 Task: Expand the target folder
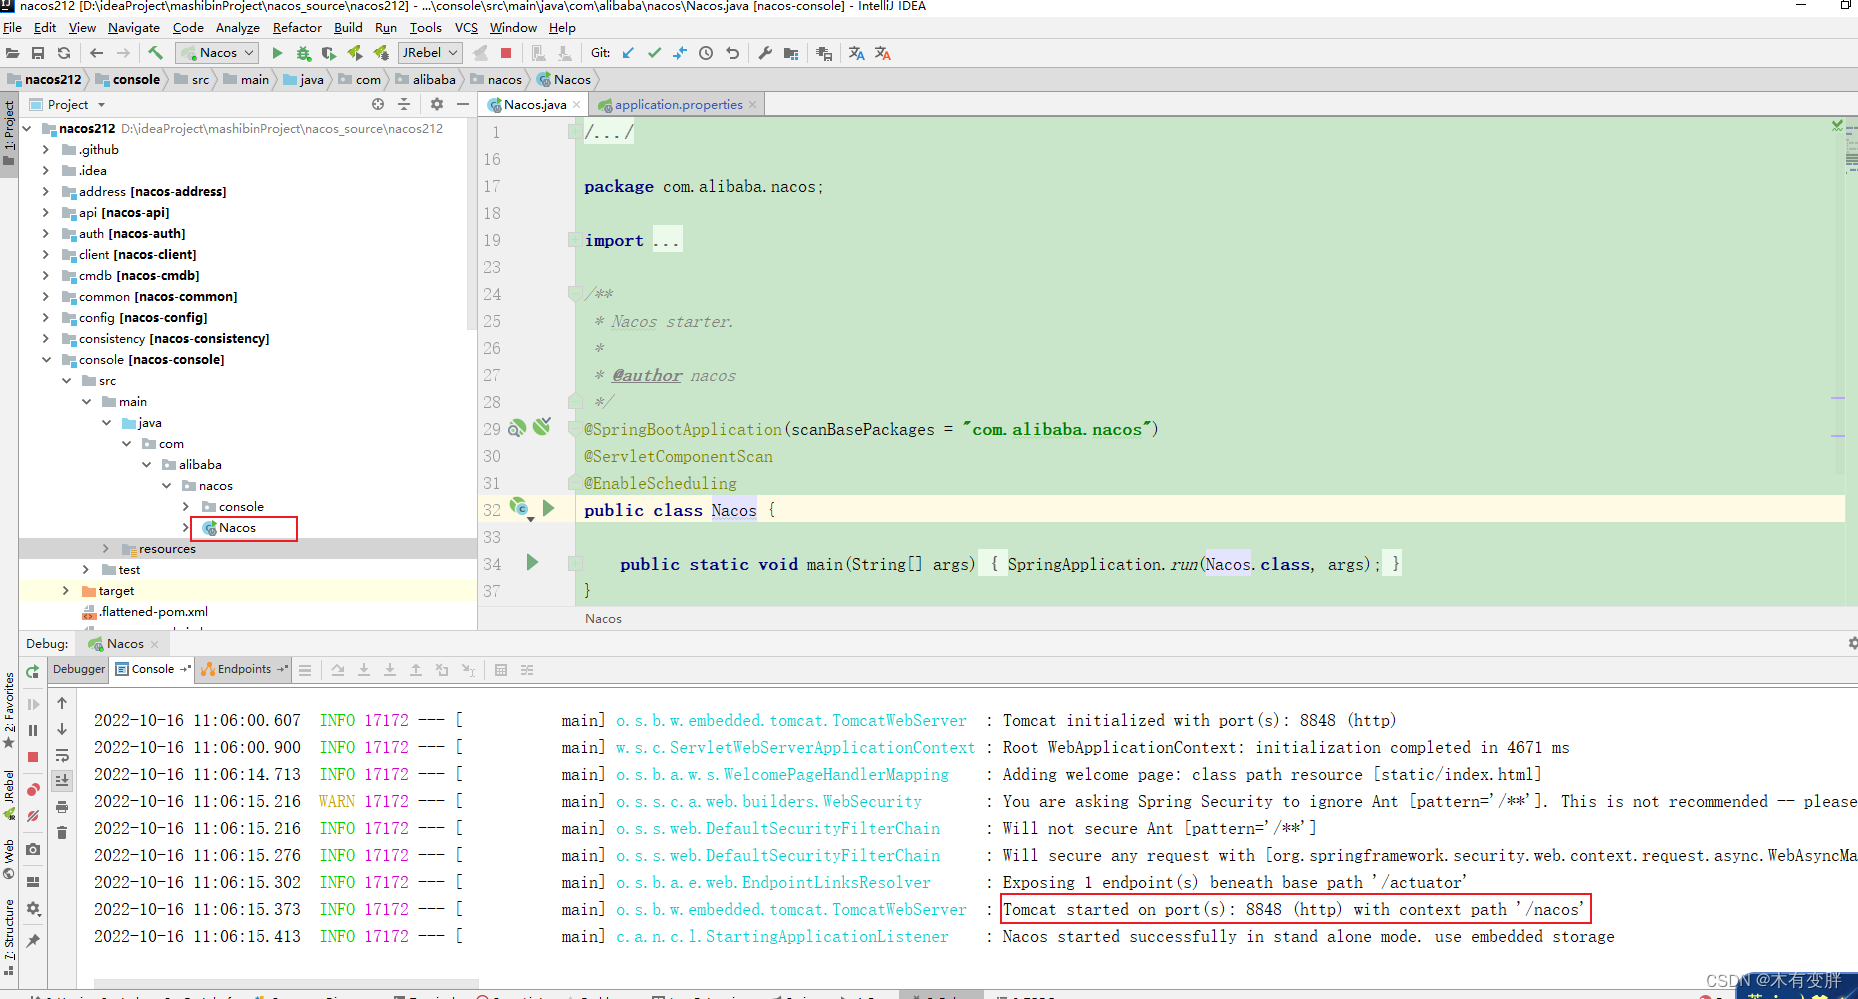[65, 591]
